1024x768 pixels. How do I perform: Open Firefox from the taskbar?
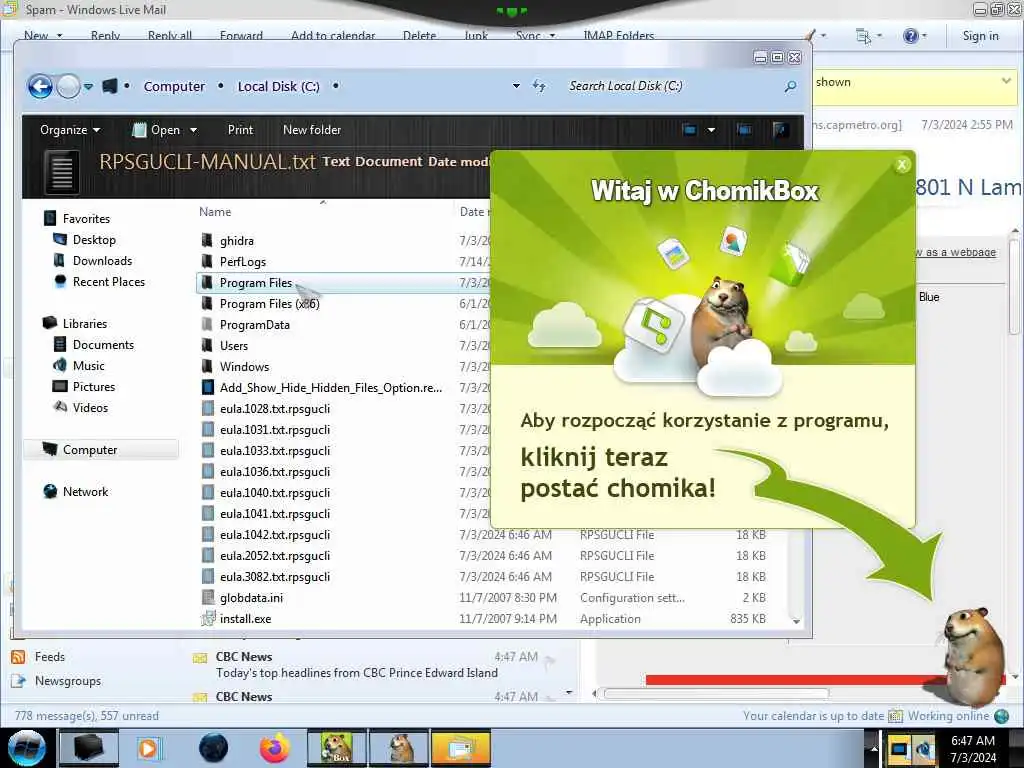click(274, 748)
